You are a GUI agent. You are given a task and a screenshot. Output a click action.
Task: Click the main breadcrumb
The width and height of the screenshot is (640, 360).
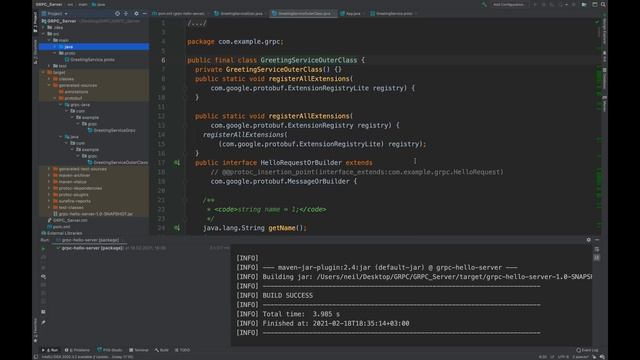tap(82, 4)
